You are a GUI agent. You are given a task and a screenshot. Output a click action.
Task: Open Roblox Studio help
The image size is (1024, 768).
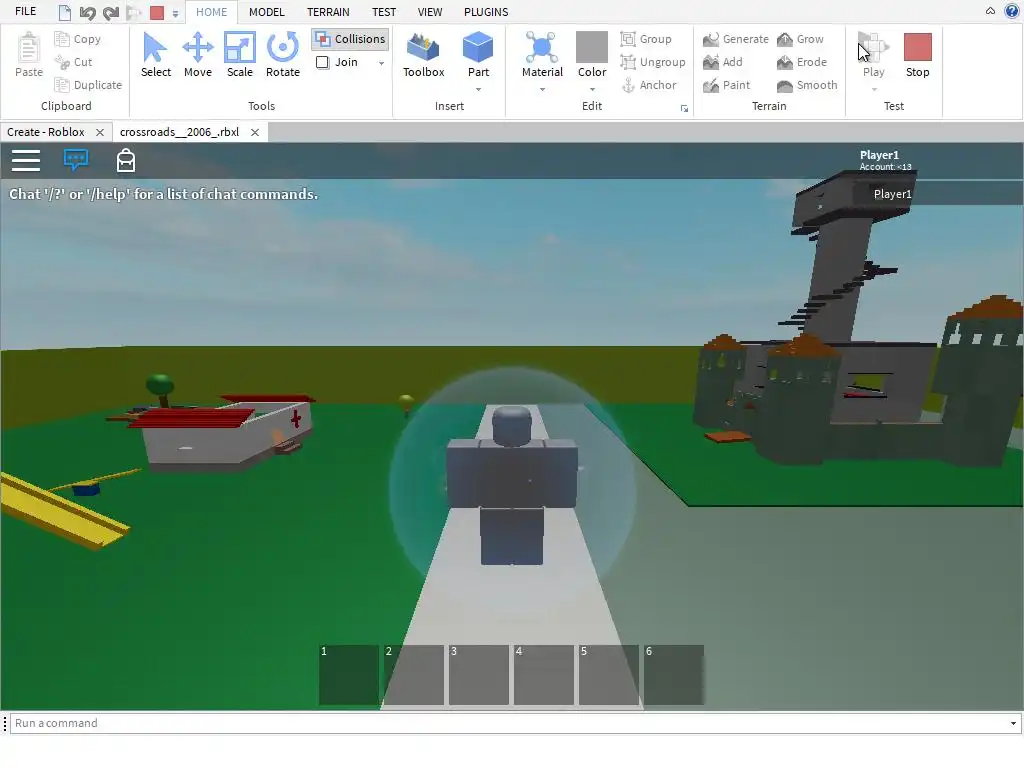click(x=1012, y=11)
